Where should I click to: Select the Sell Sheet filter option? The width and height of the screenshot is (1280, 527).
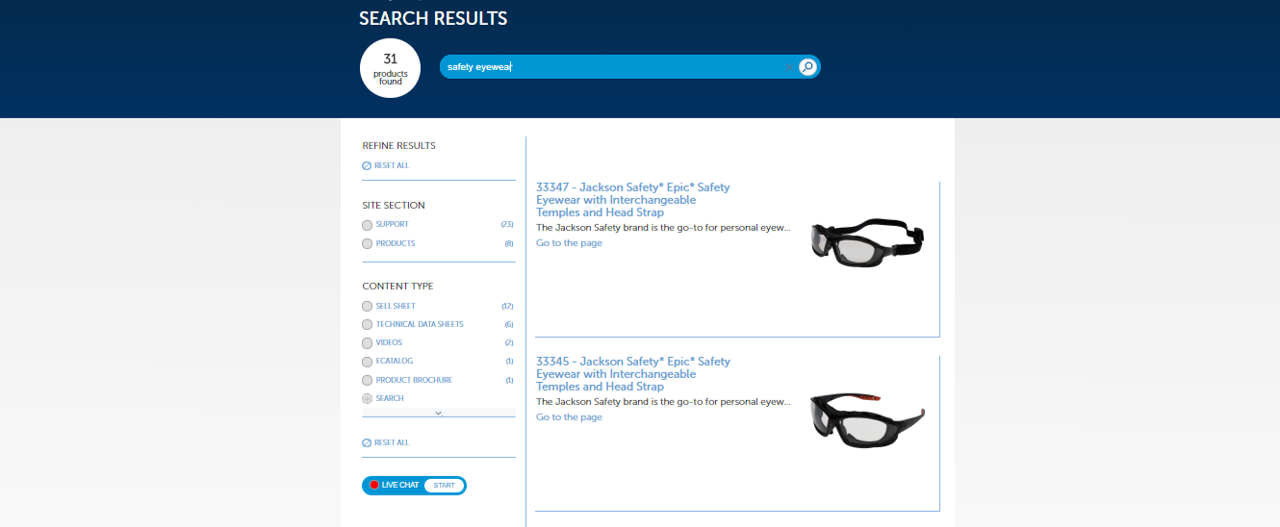click(367, 307)
